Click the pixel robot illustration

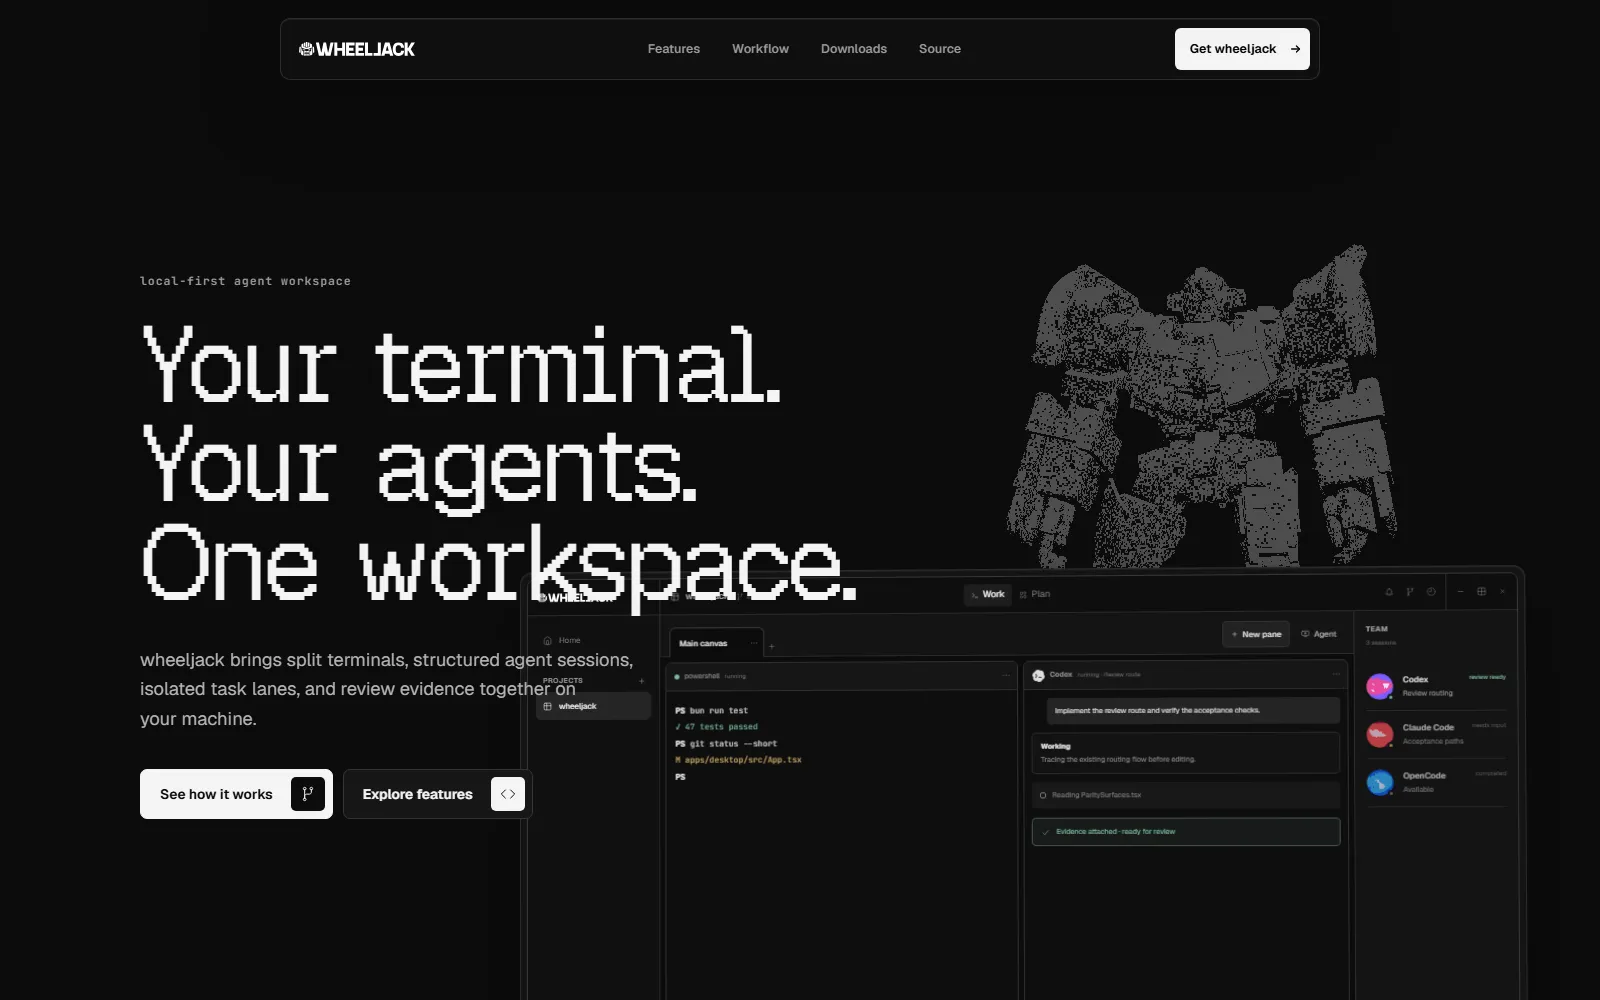1200,405
